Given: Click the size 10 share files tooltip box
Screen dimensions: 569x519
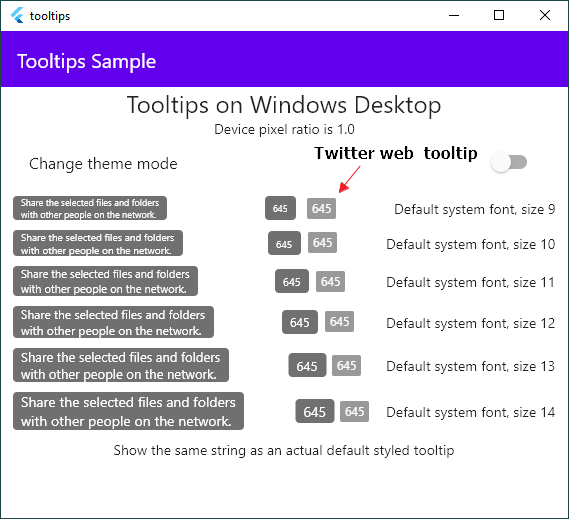Looking at the screenshot, I should (x=98, y=243).
